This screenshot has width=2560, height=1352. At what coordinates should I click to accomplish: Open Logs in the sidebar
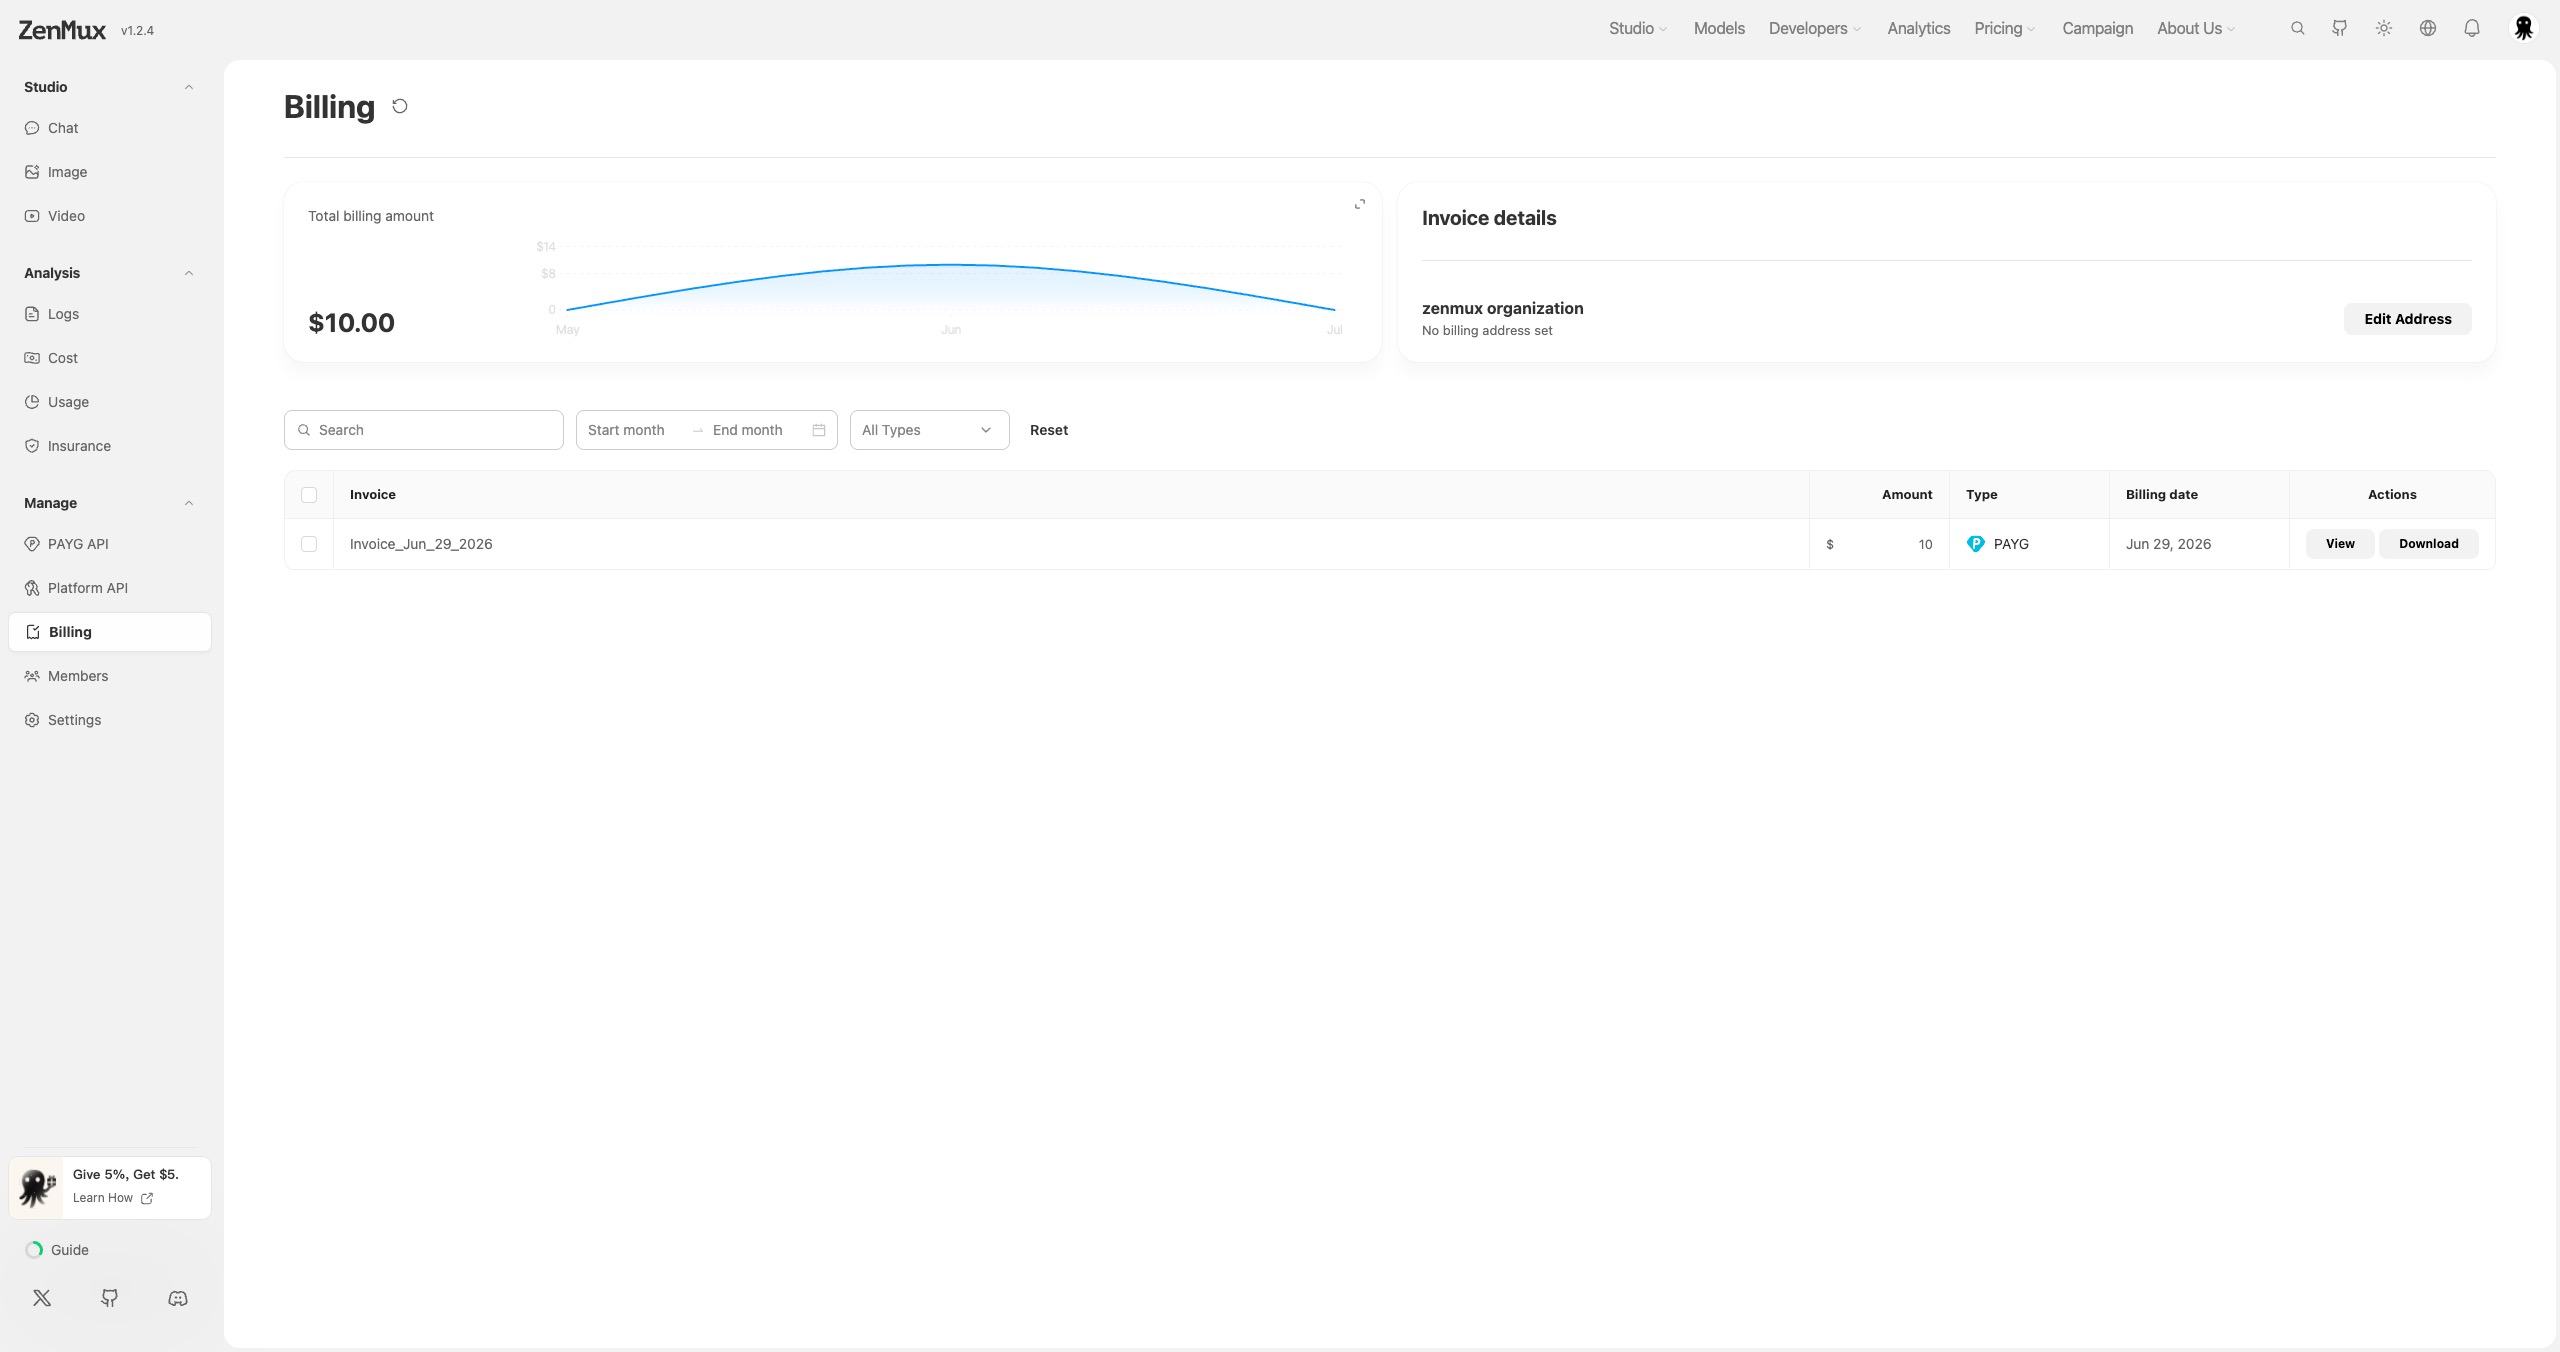point(110,314)
